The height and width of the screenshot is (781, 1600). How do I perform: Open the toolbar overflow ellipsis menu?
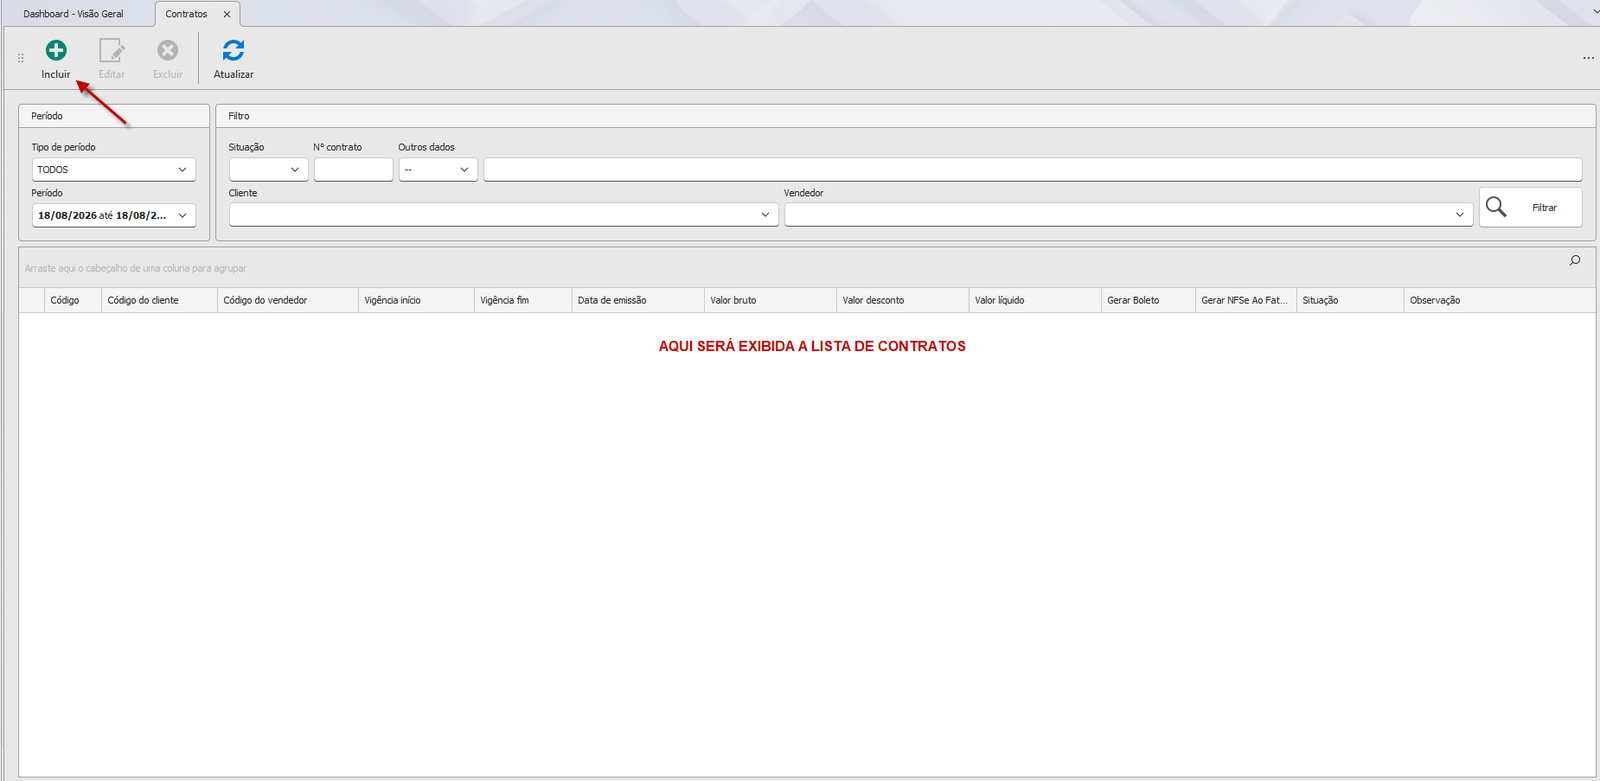1588,58
